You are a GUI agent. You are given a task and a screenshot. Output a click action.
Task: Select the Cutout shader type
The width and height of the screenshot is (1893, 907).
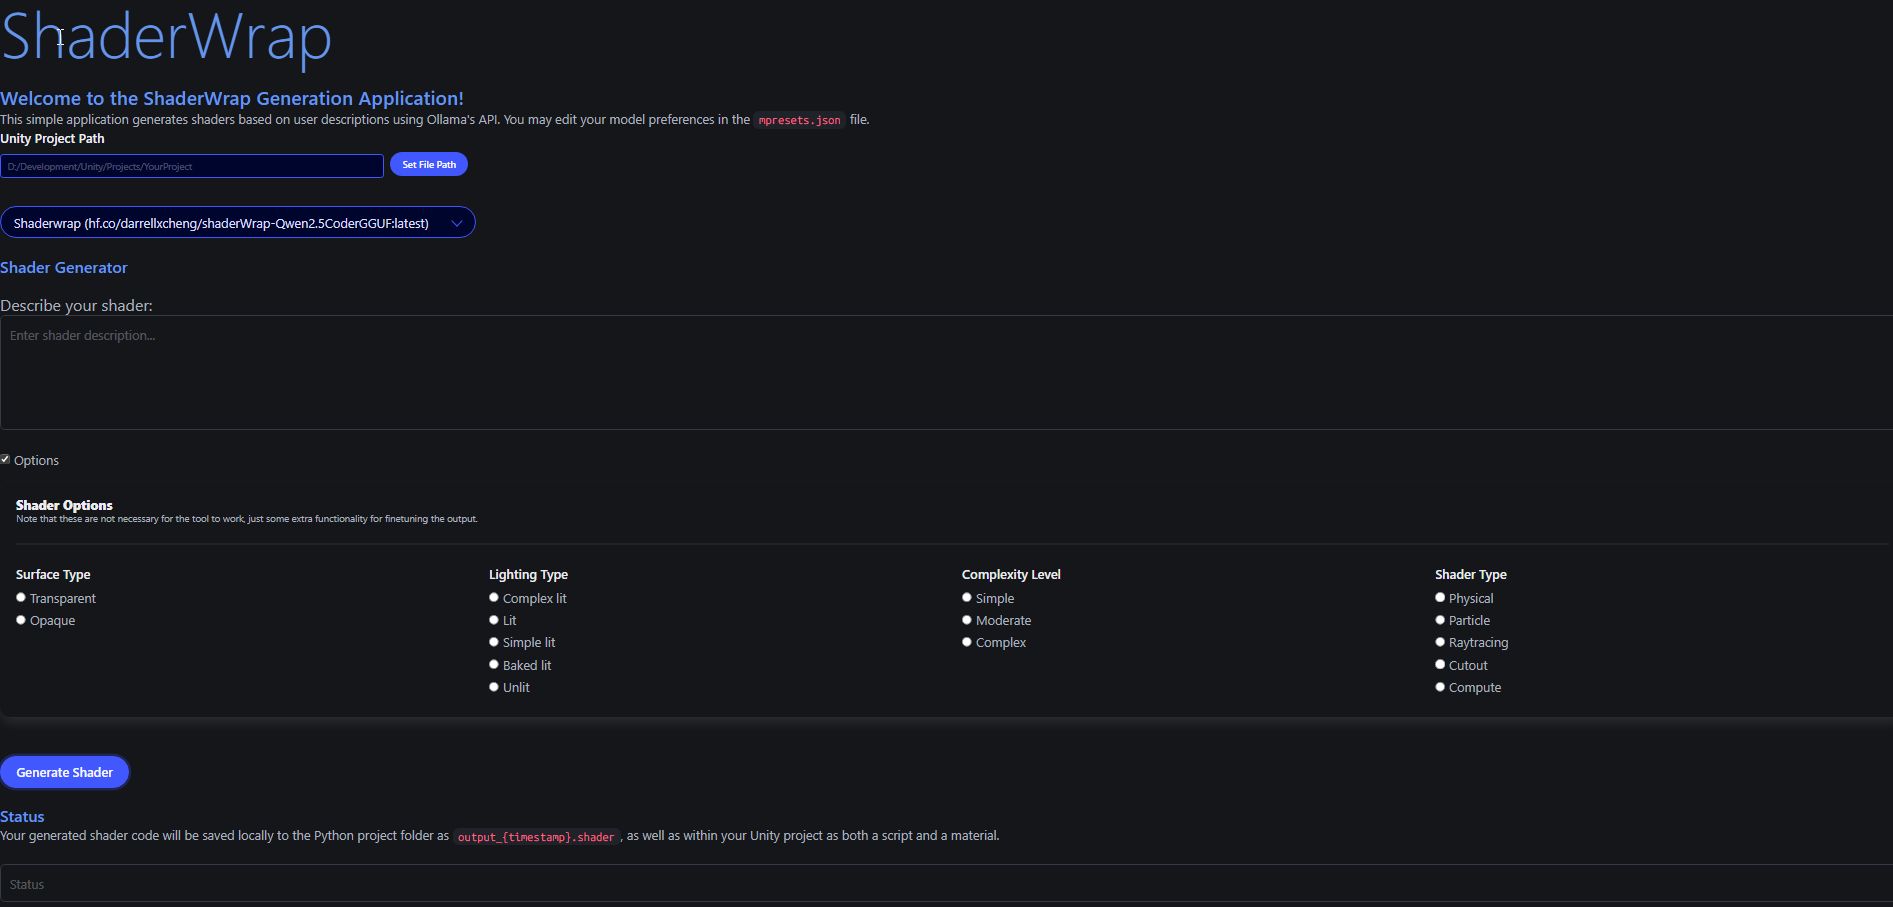point(1440,663)
